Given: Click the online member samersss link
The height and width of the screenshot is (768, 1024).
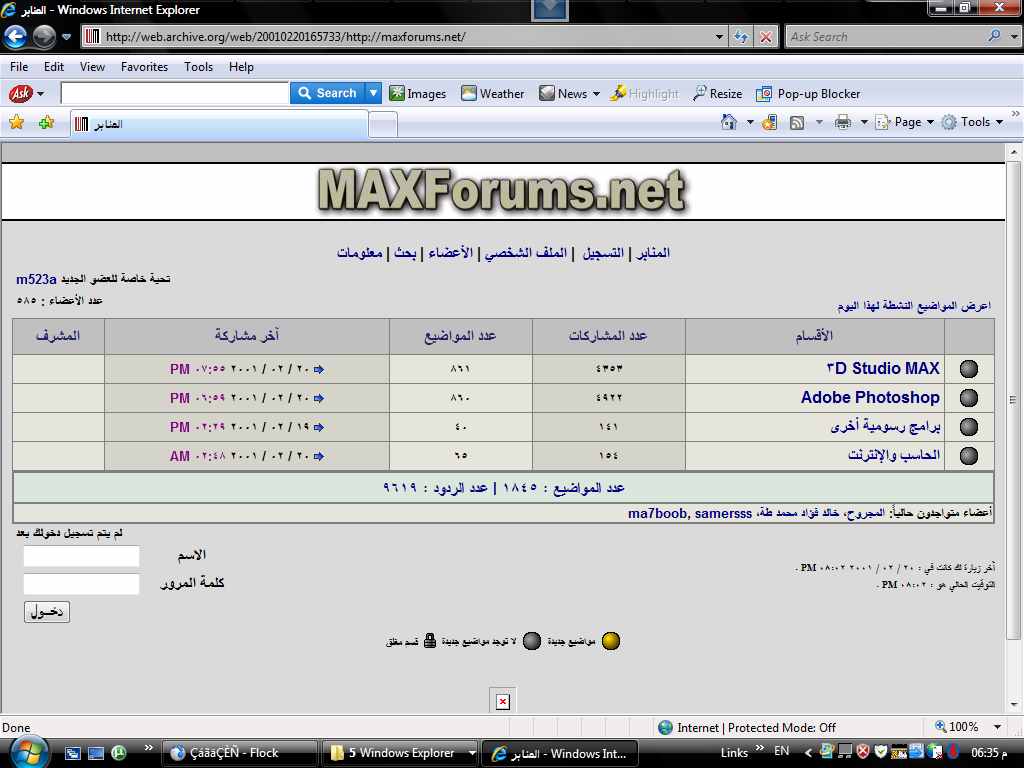Looking at the screenshot, I should [723, 513].
